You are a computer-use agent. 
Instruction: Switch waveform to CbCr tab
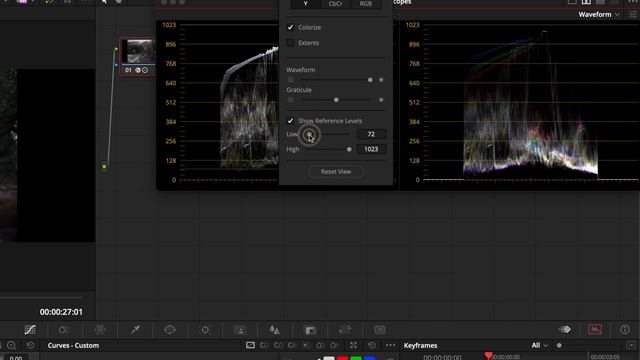coord(336,4)
